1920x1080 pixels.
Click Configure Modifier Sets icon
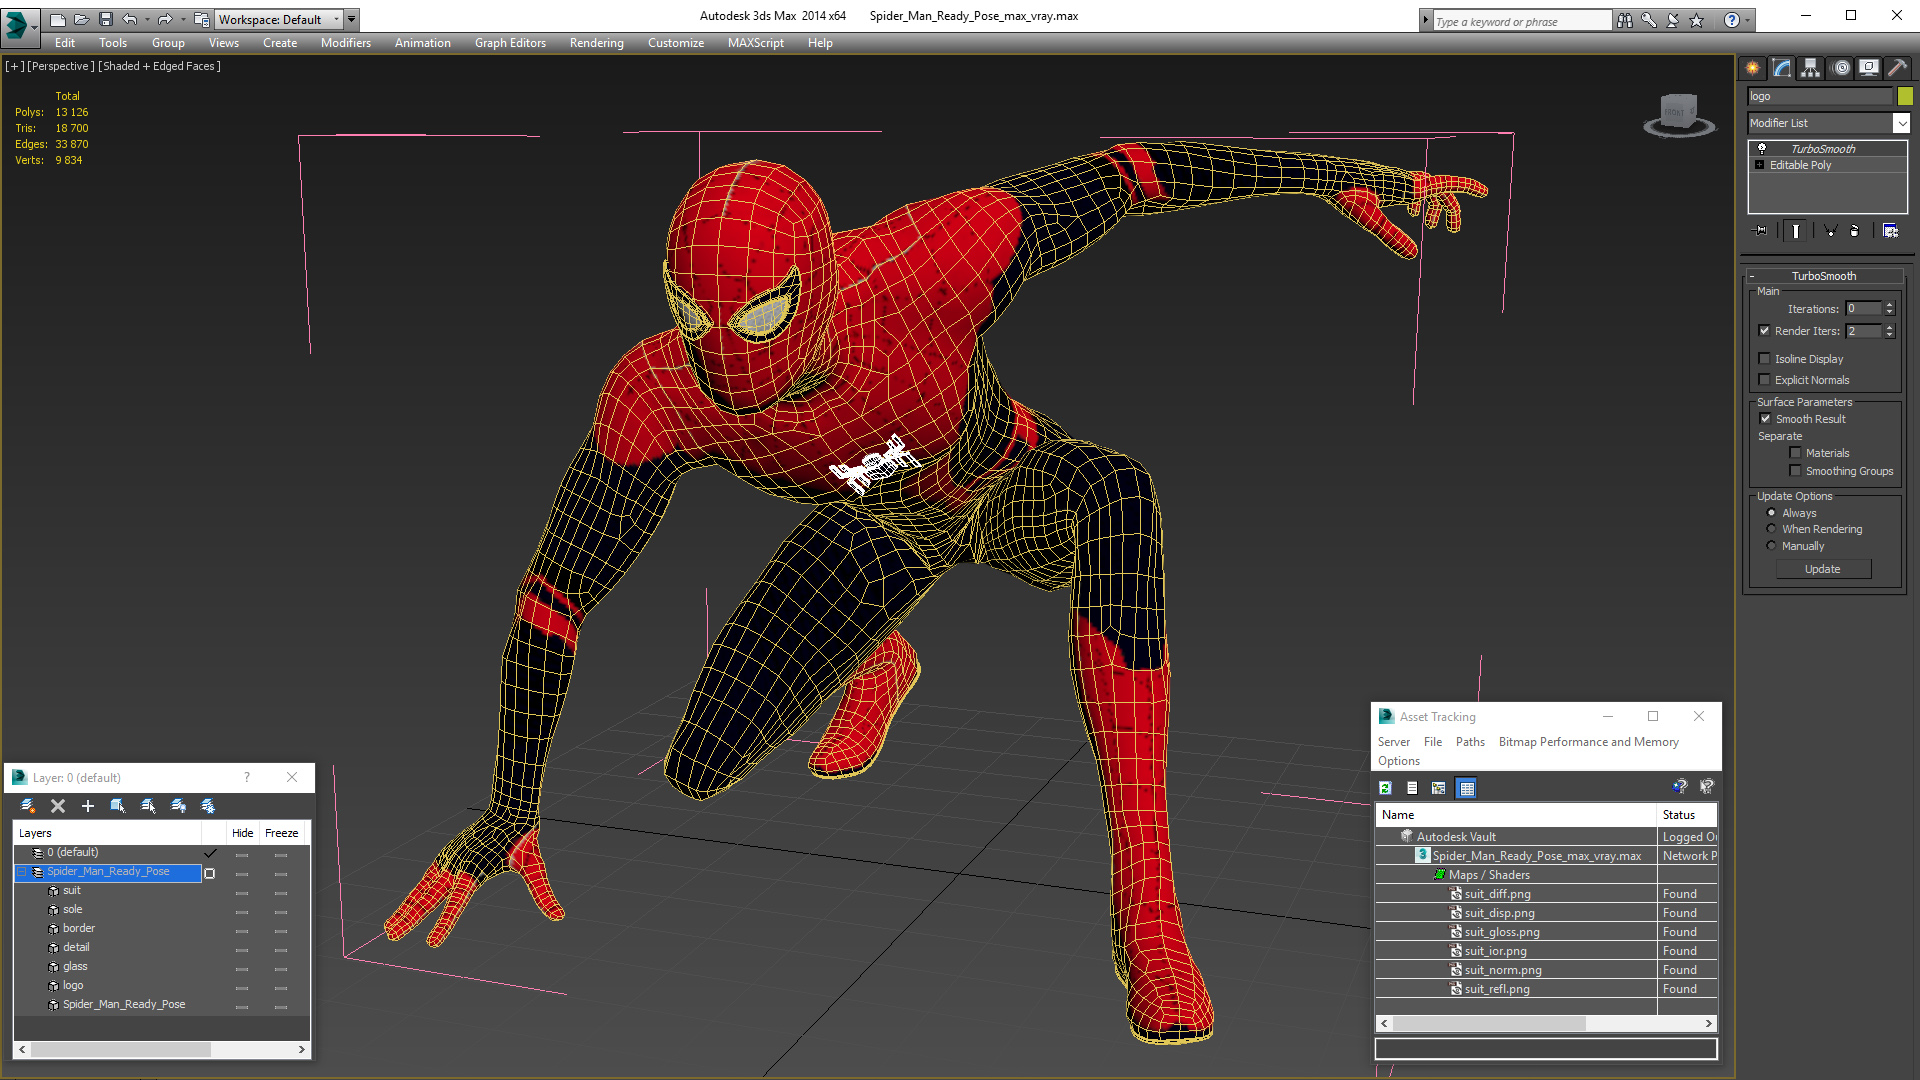[1890, 230]
